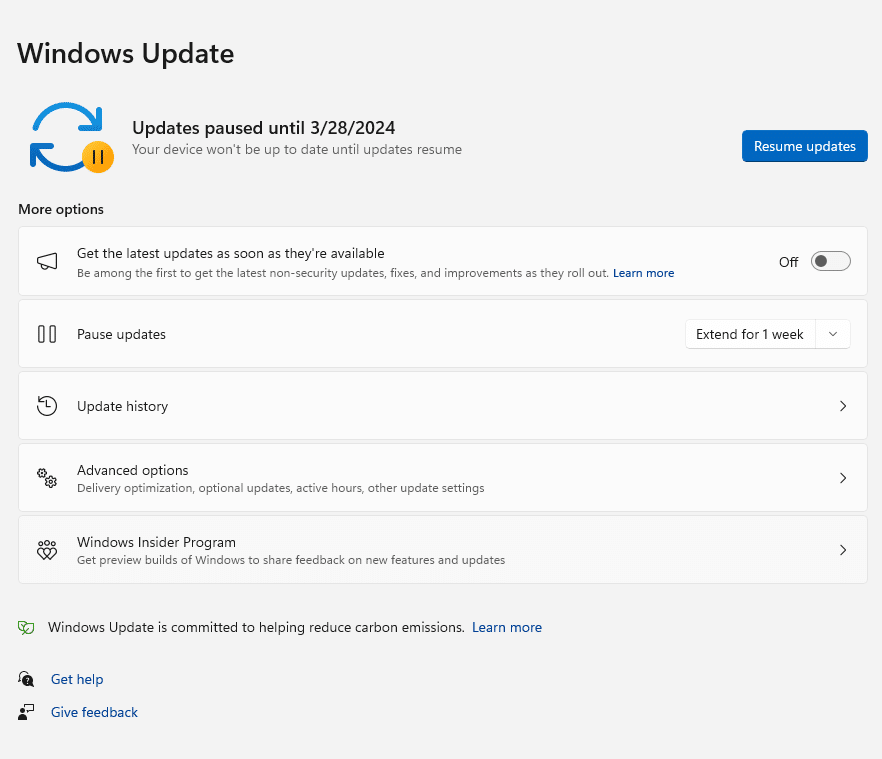Select the Windows Insider Program title

click(x=156, y=542)
